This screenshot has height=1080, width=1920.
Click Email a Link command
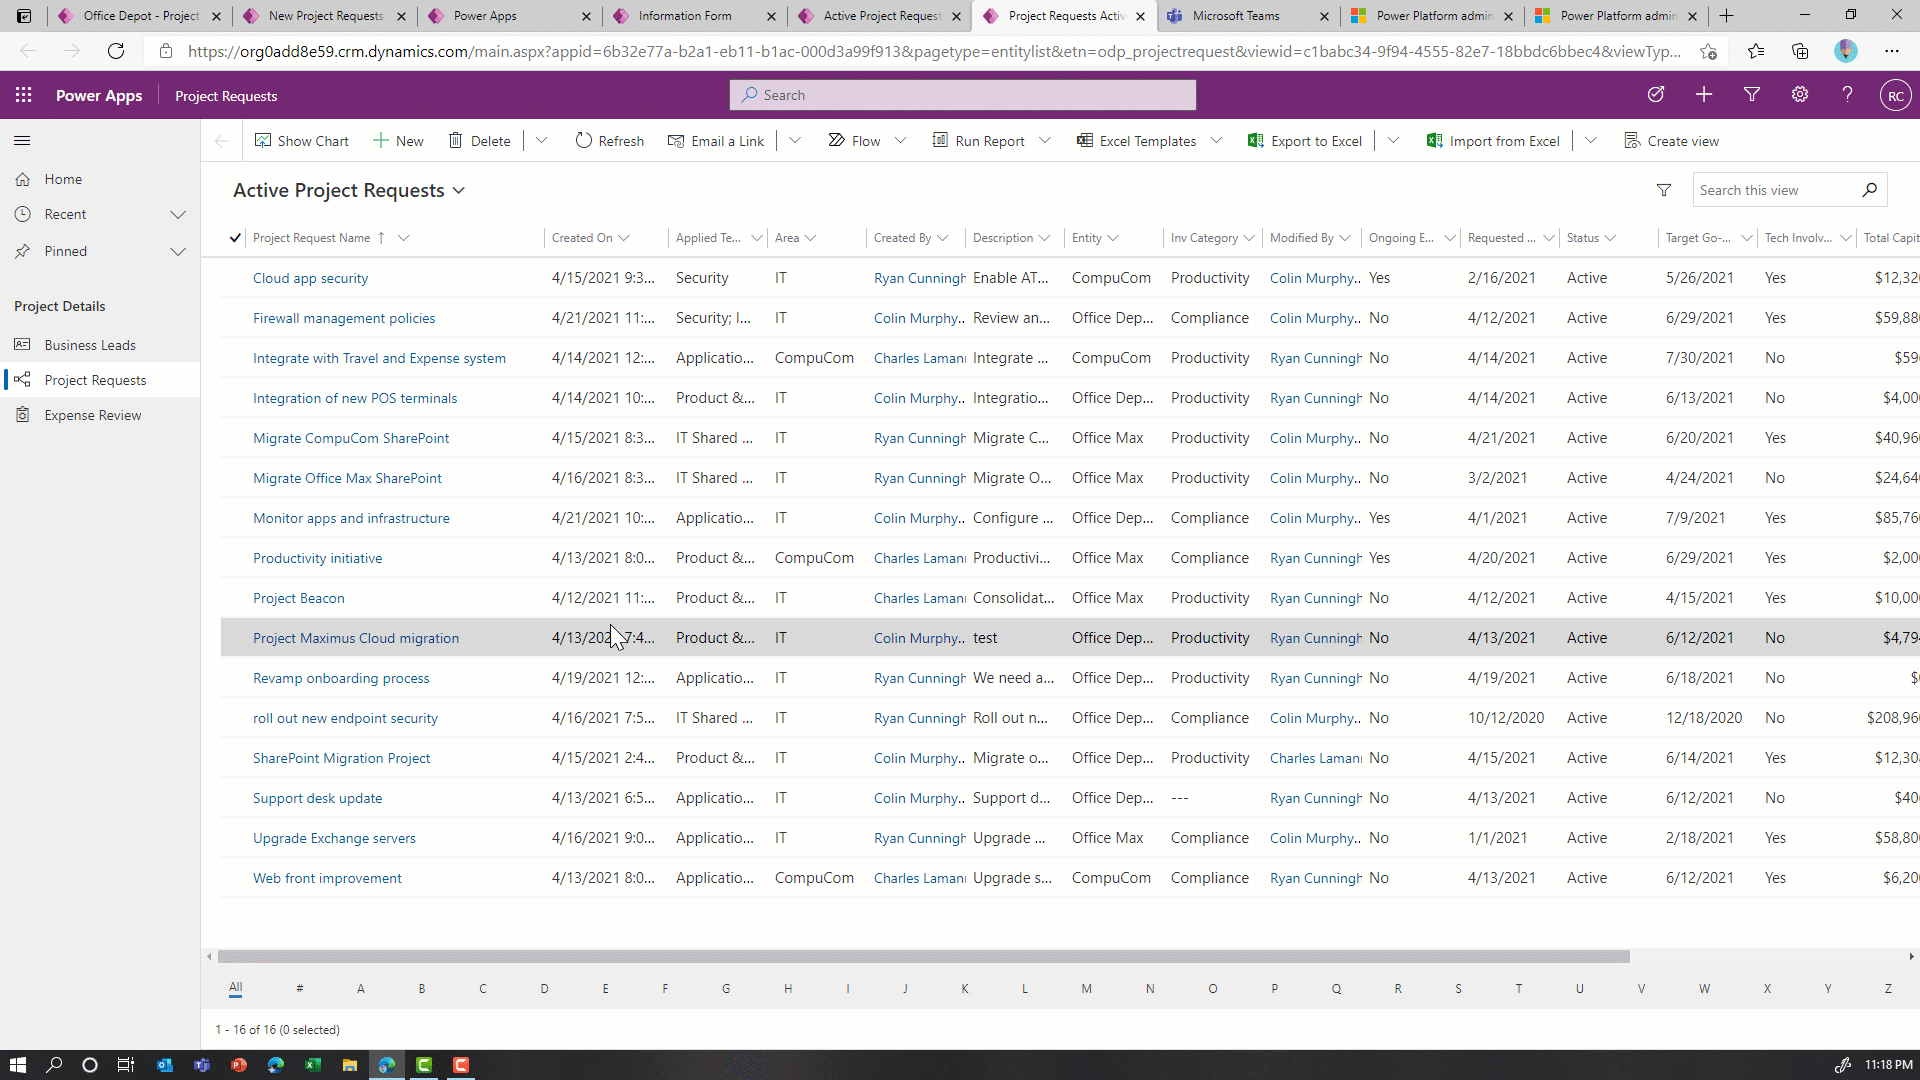[x=716, y=141]
